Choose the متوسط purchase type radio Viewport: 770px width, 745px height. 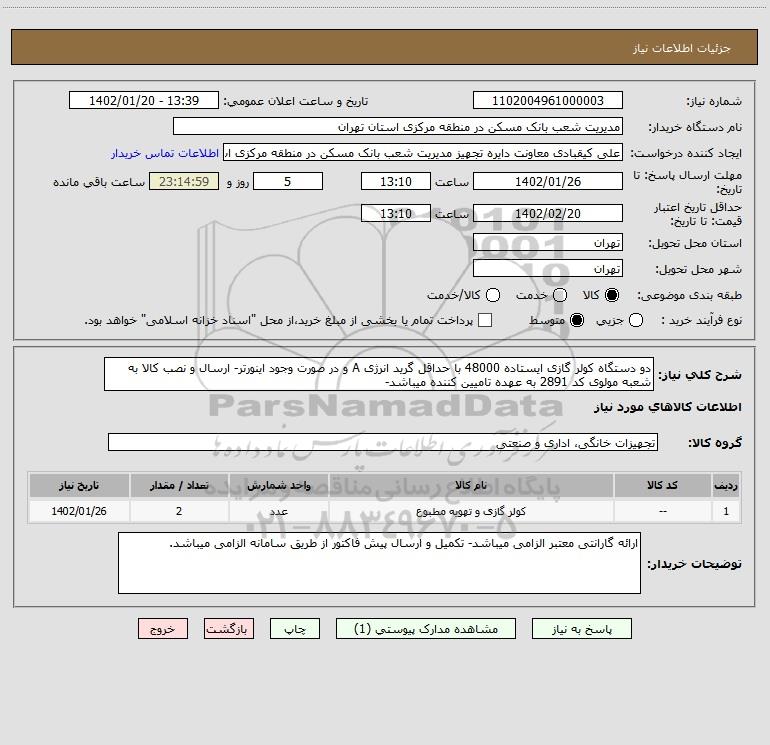pos(577,321)
